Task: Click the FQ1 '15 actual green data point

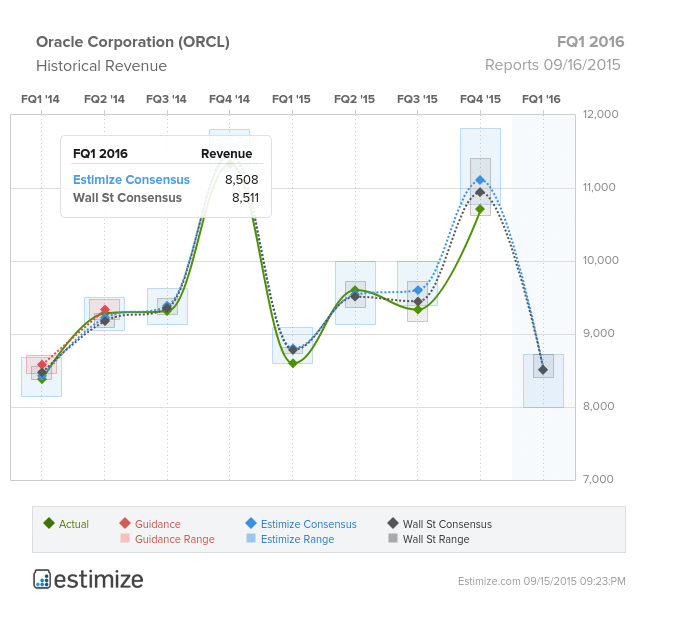Action: coord(293,363)
